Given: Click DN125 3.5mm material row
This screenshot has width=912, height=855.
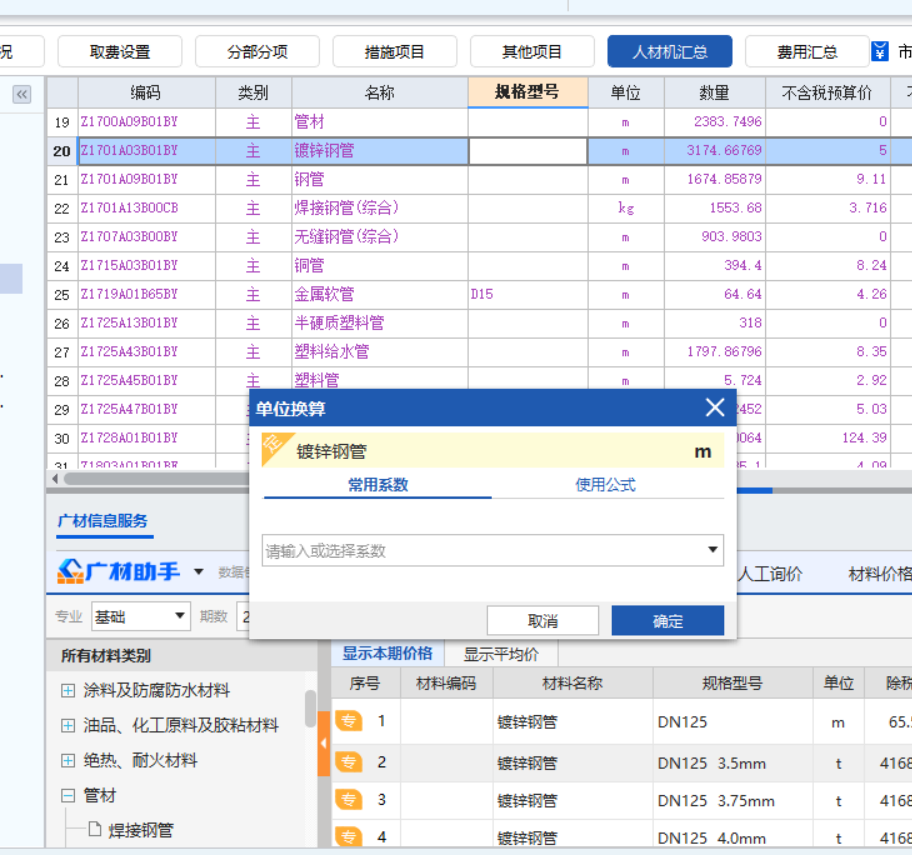Looking at the screenshot, I should tap(621, 763).
